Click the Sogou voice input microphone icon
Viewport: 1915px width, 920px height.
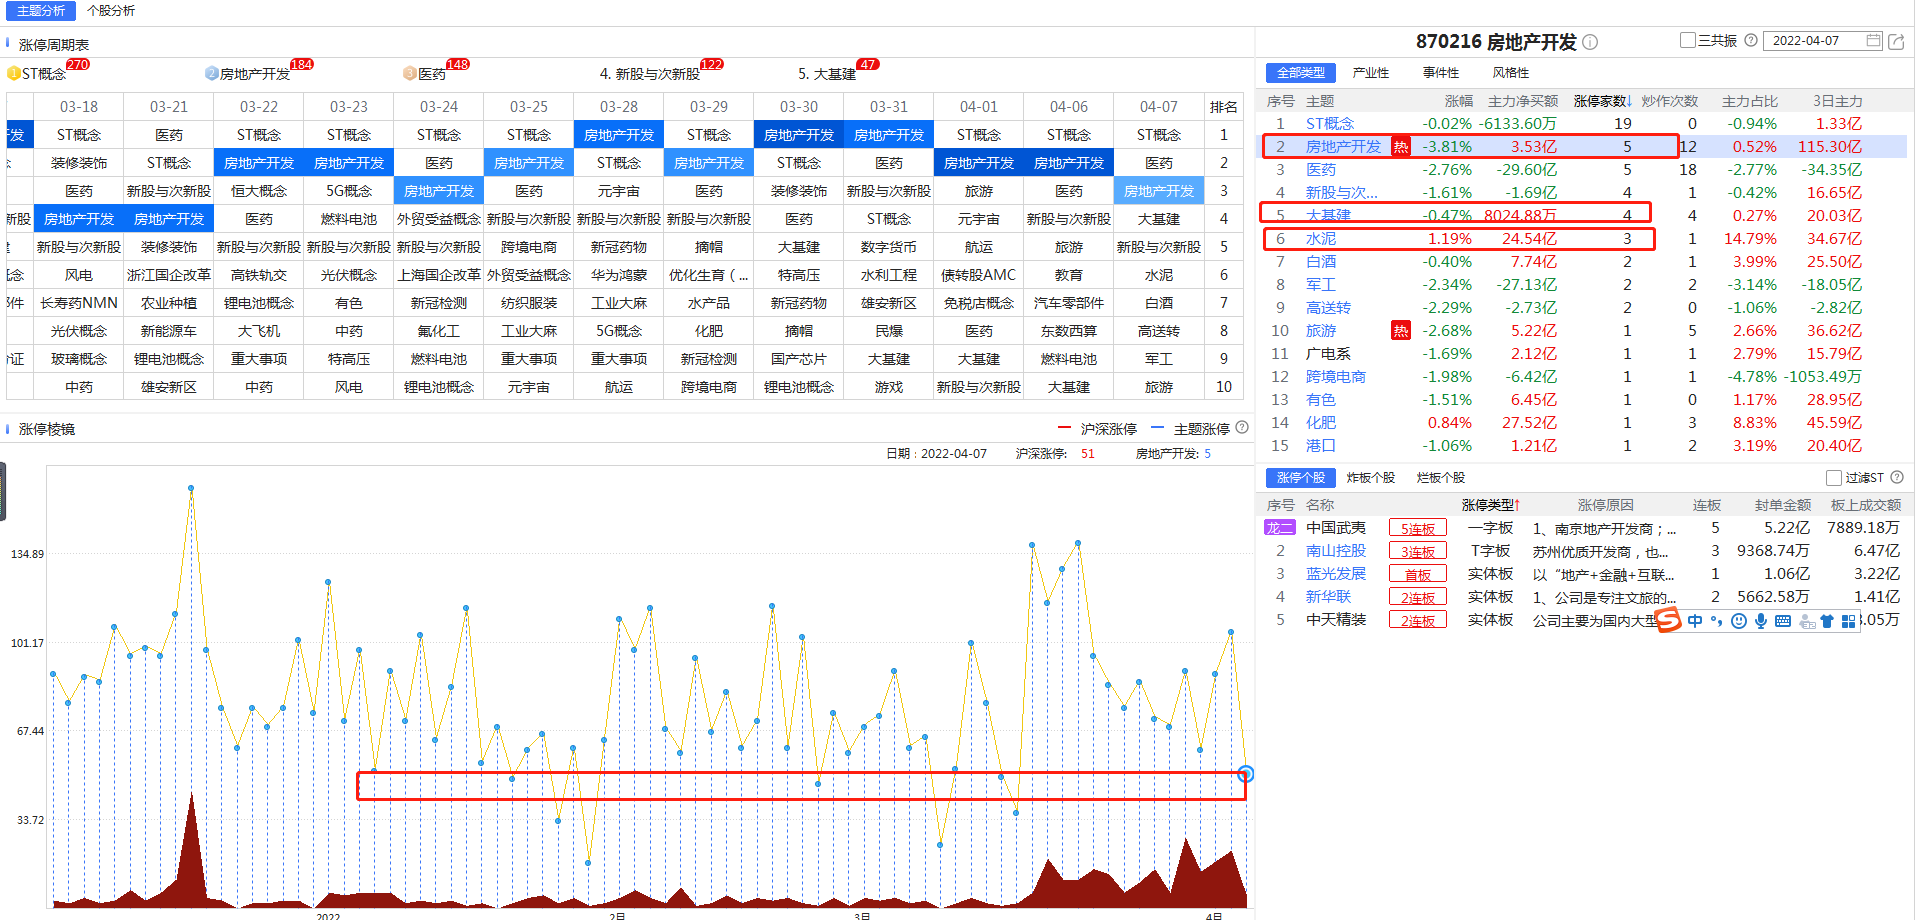point(1761,621)
